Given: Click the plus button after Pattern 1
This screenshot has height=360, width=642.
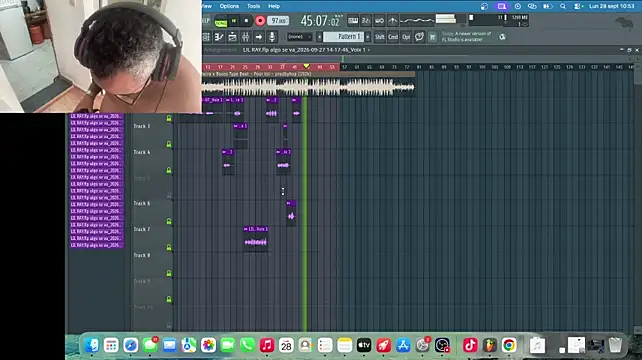Looking at the screenshot, I should point(368,37).
